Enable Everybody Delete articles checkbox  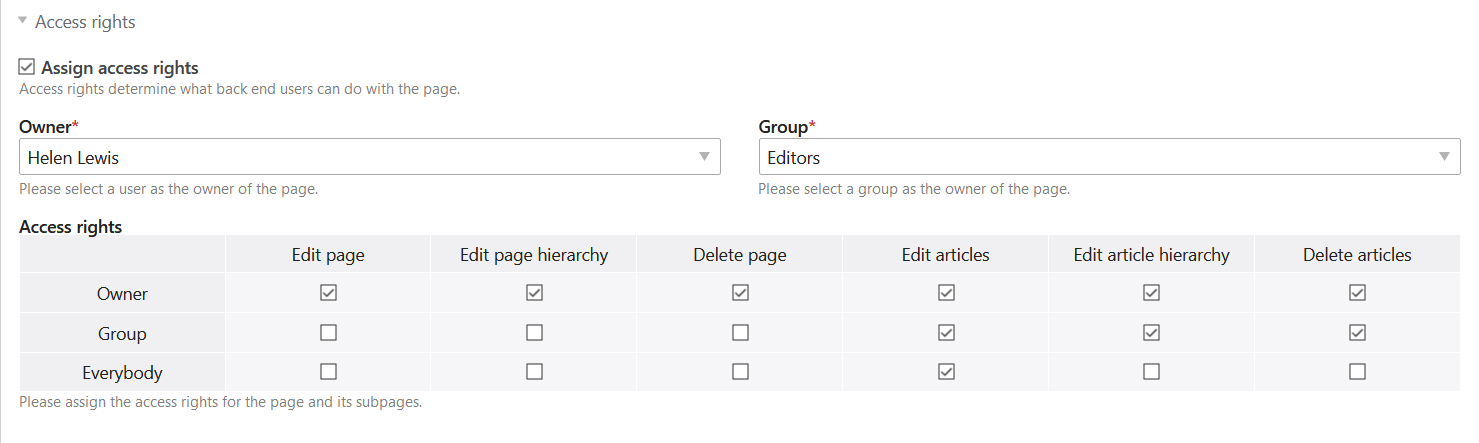coord(1357,371)
